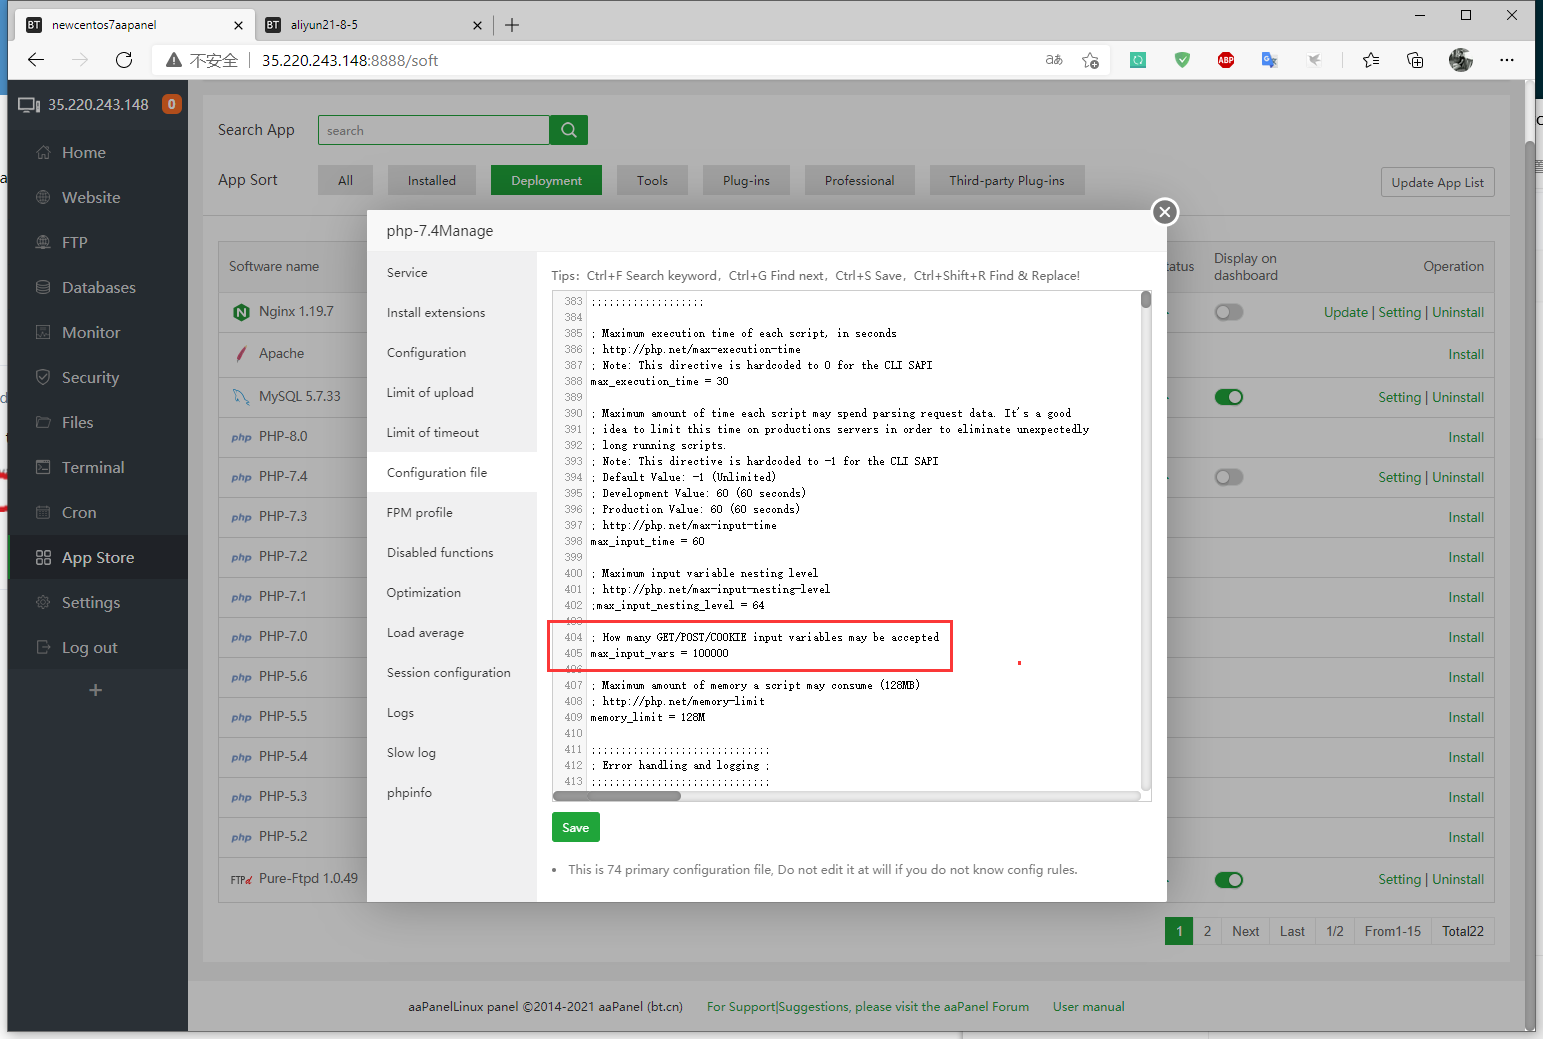The width and height of the screenshot is (1543, 1039).
Task: Click the teal square extension icon
Action: point(1138,60)
